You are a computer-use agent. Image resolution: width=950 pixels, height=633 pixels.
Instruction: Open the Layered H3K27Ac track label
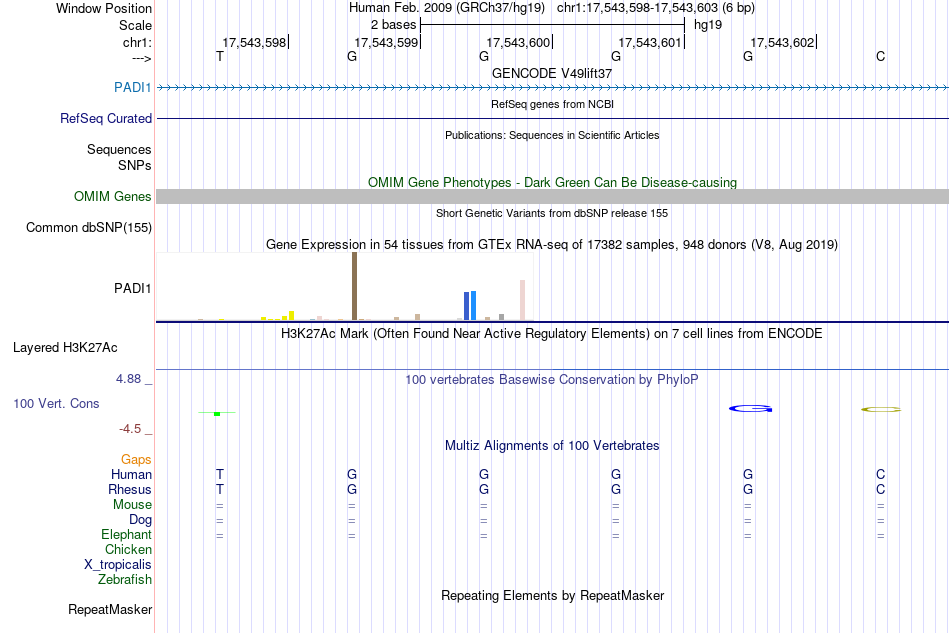pyautogui.click(x=65, y=348)
